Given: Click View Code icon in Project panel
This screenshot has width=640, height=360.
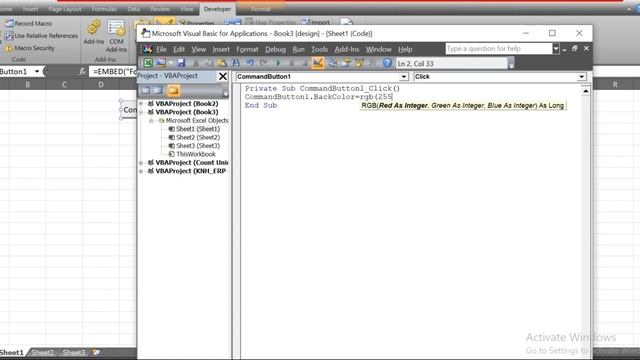Looking at the screenshot, I should (145, 91).
